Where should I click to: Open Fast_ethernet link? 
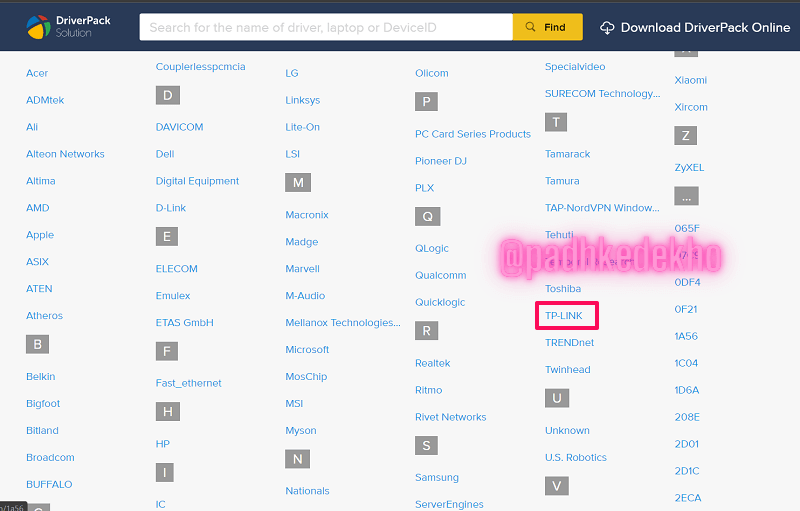pyautogui.click(x=189, y=383)
